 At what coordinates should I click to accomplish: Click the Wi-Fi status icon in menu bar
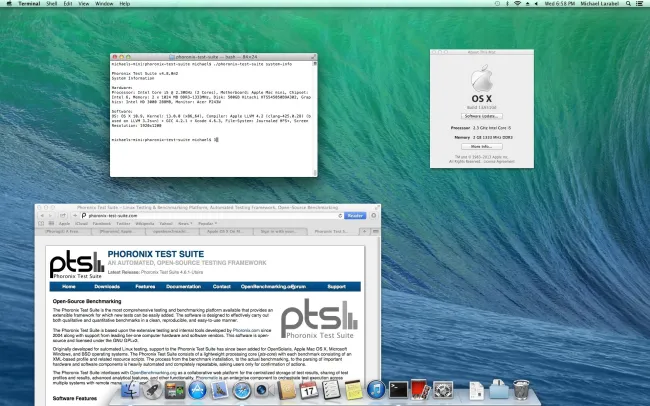coord(517,3)
